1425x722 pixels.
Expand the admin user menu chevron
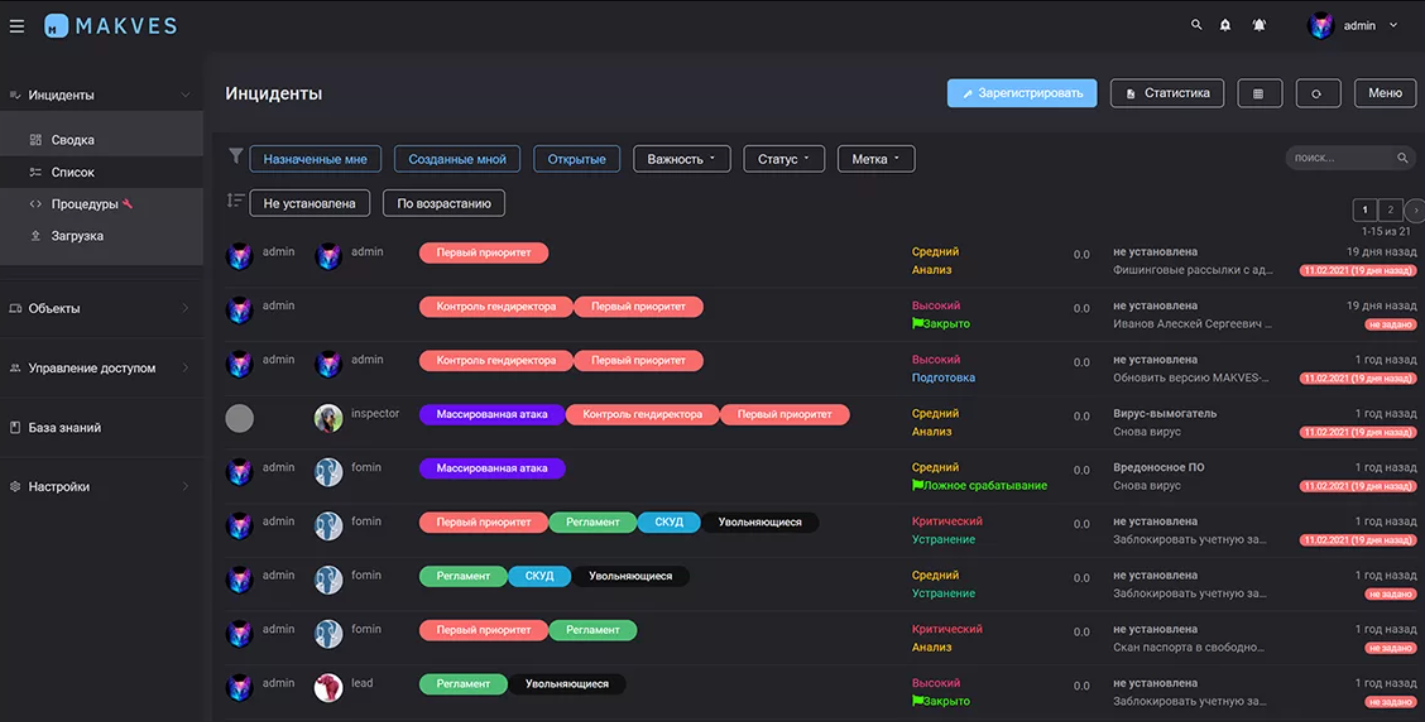click(1393, 26)
